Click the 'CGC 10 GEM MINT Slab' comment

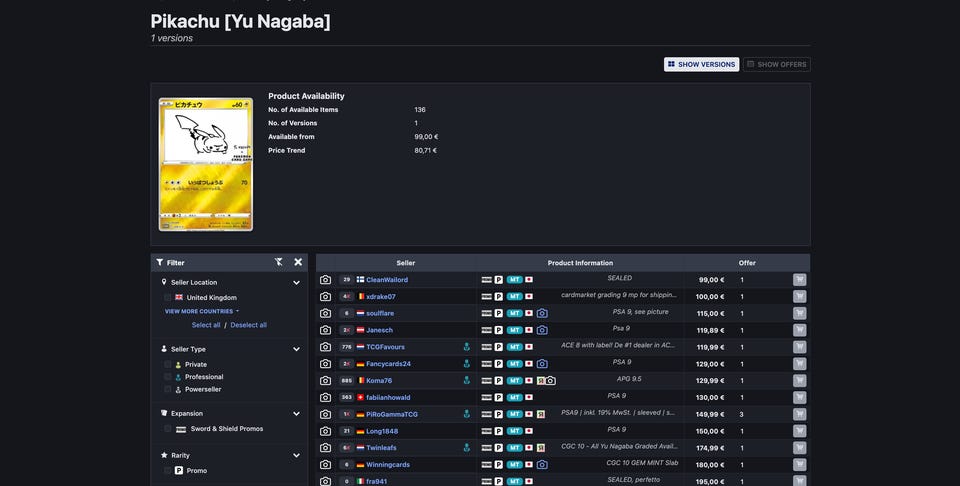(x=642, y=463)
